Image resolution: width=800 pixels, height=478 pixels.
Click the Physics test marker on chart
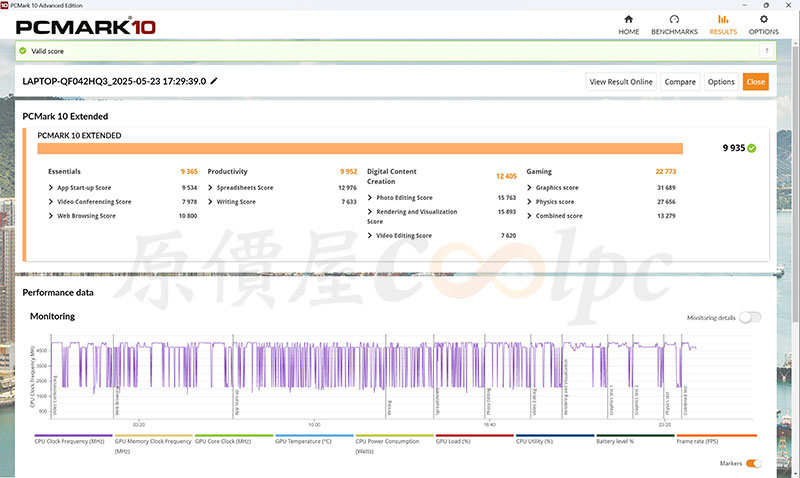click(x=667, y=404)
